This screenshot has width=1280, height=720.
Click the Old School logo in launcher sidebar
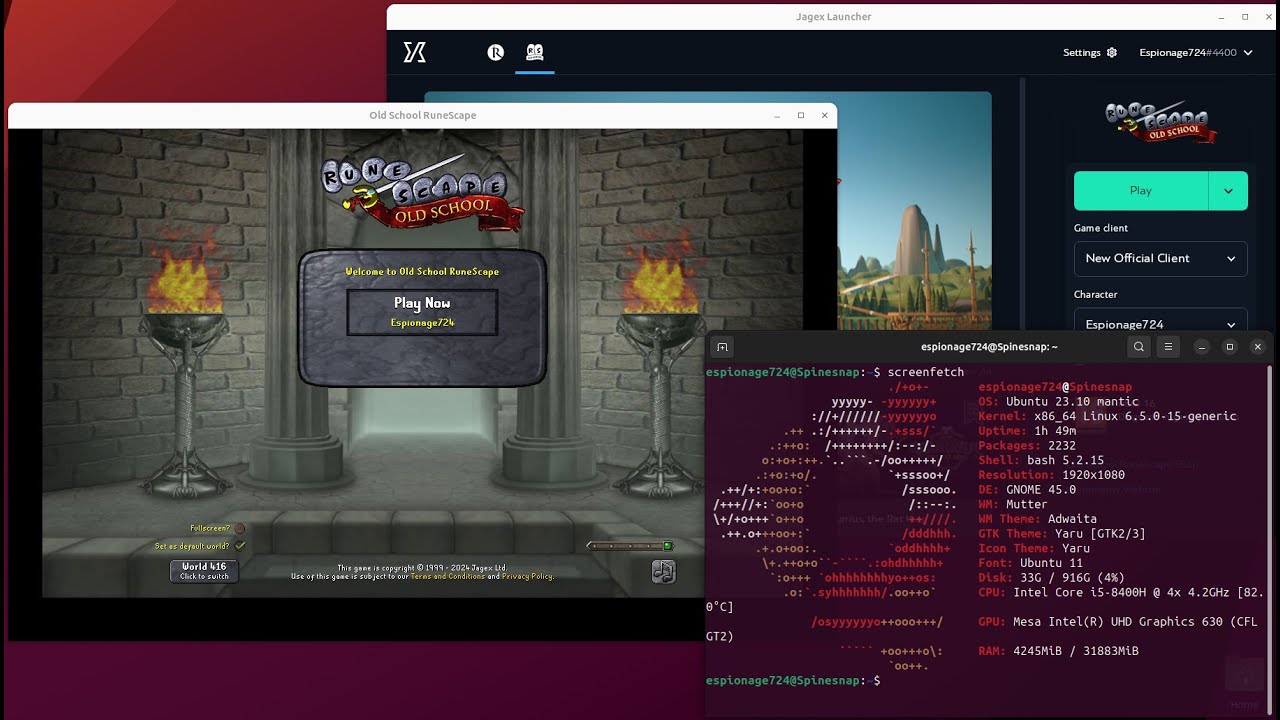(x=1160, y=121)
